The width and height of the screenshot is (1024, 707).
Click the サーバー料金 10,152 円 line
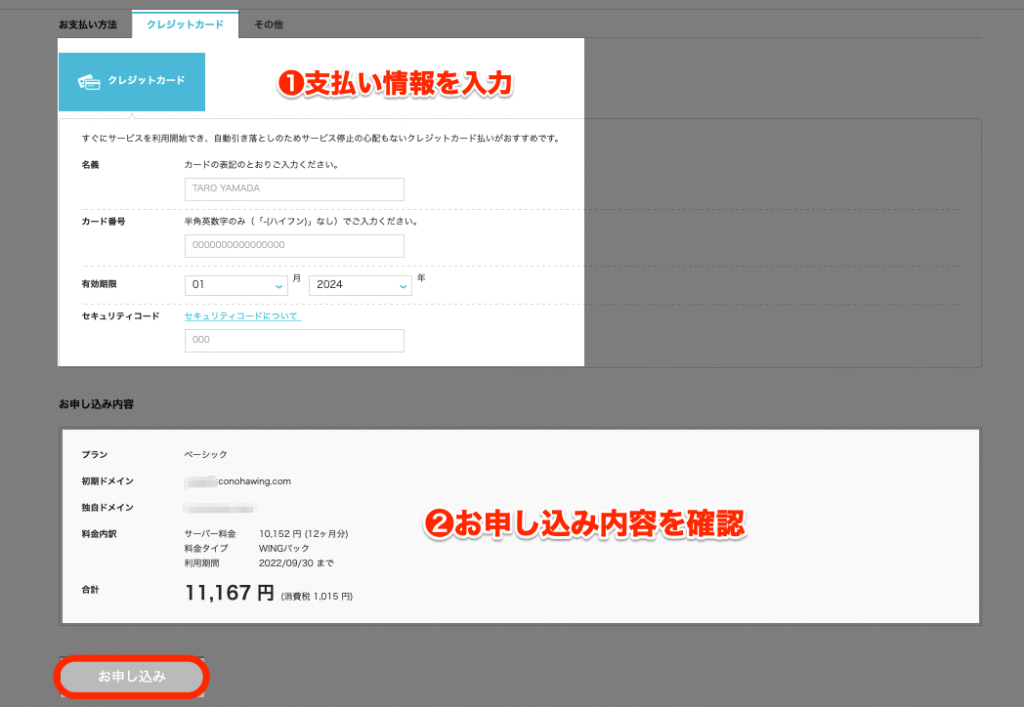[266, 534]
